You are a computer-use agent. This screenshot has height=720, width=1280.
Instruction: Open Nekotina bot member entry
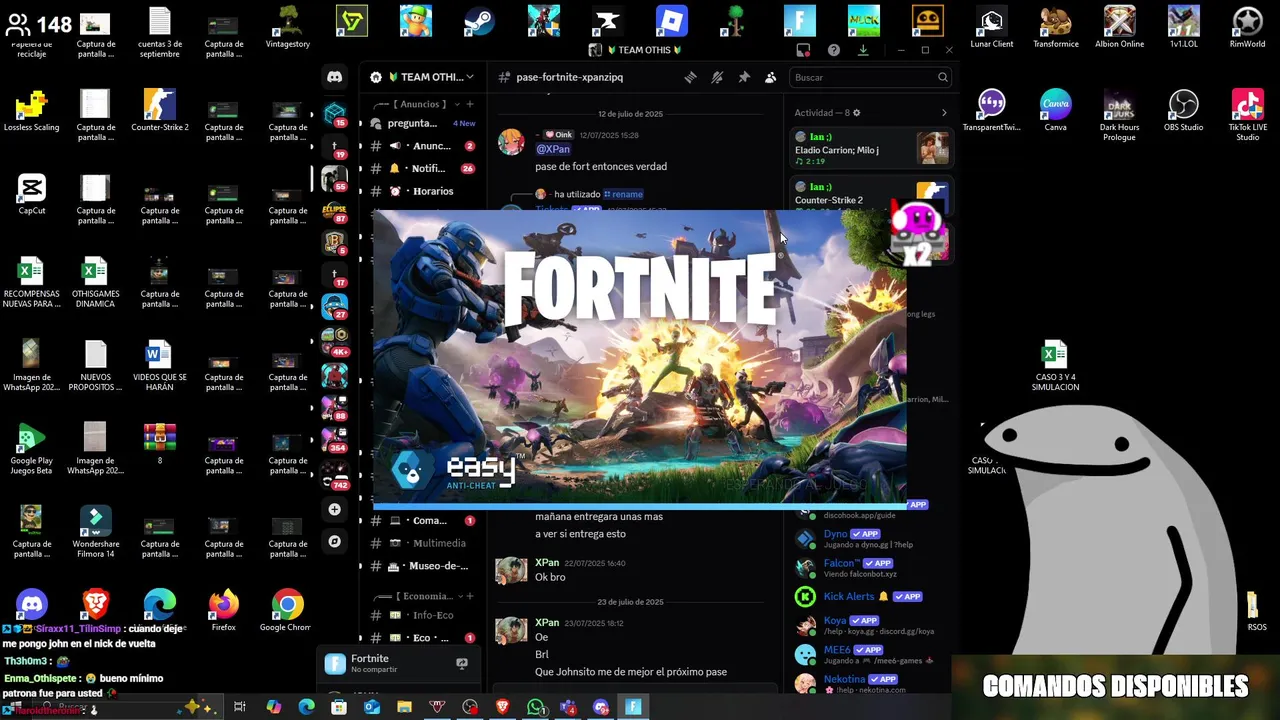click(x=871, y=684)
